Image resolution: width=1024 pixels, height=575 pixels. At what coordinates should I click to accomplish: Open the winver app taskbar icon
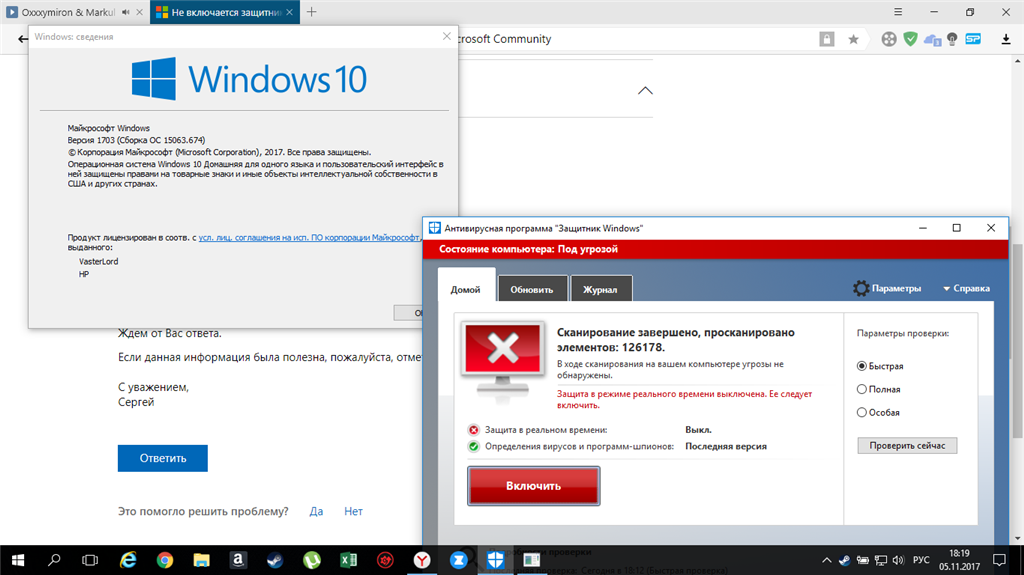click(x=532, y=560)
